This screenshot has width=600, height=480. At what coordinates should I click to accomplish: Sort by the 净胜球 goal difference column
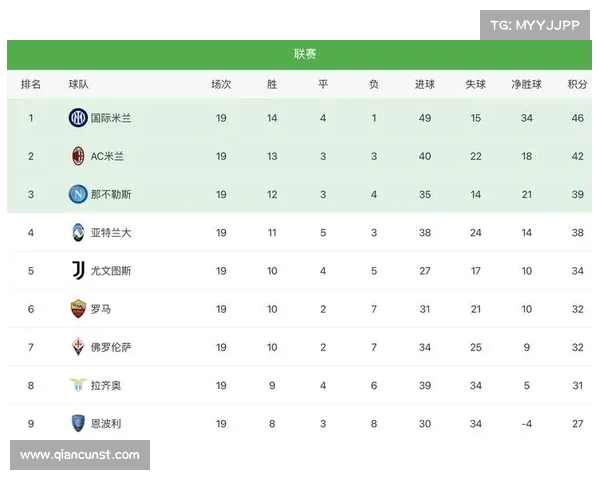527,84
